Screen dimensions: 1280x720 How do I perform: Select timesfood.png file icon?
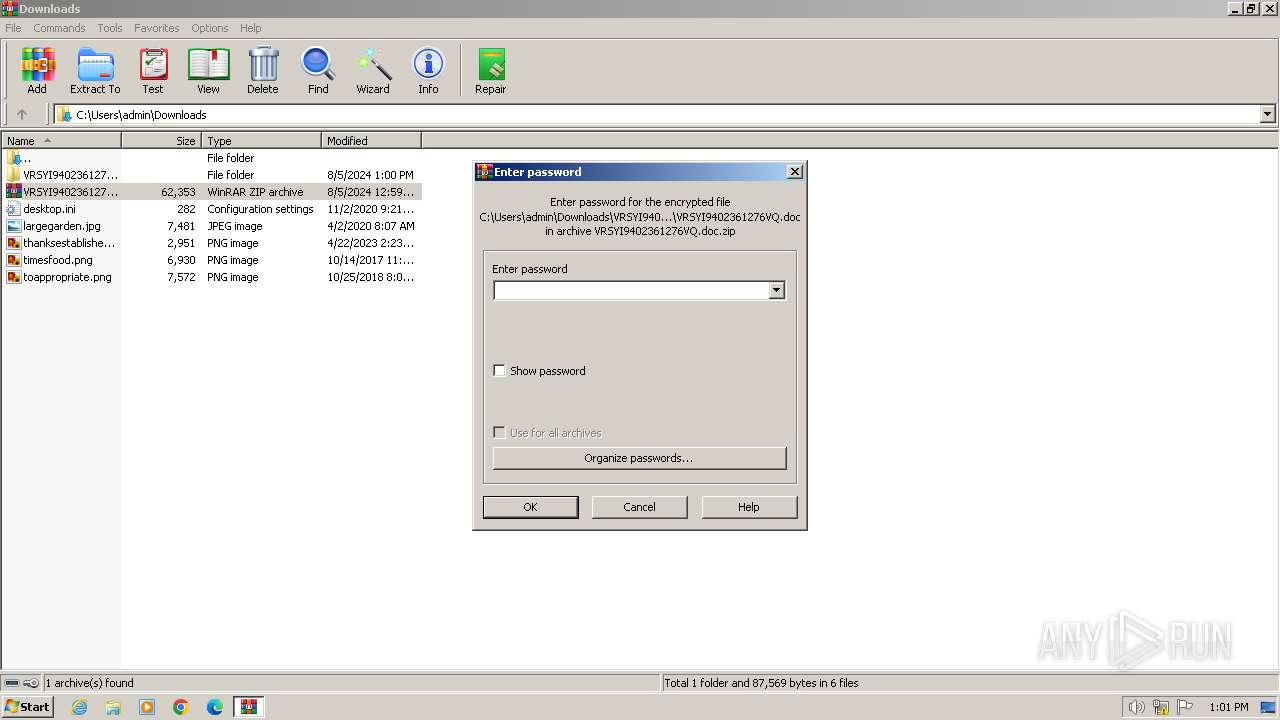click(x=14, y=260)
